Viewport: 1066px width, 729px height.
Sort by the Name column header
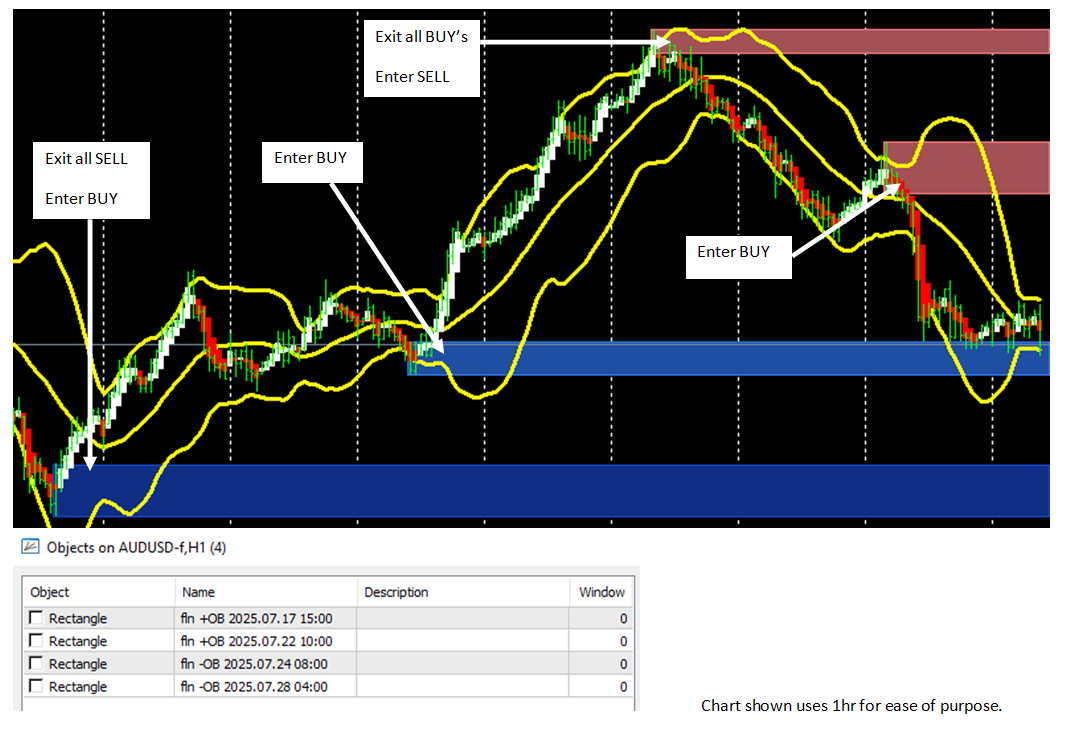click(x=266, y=592)
